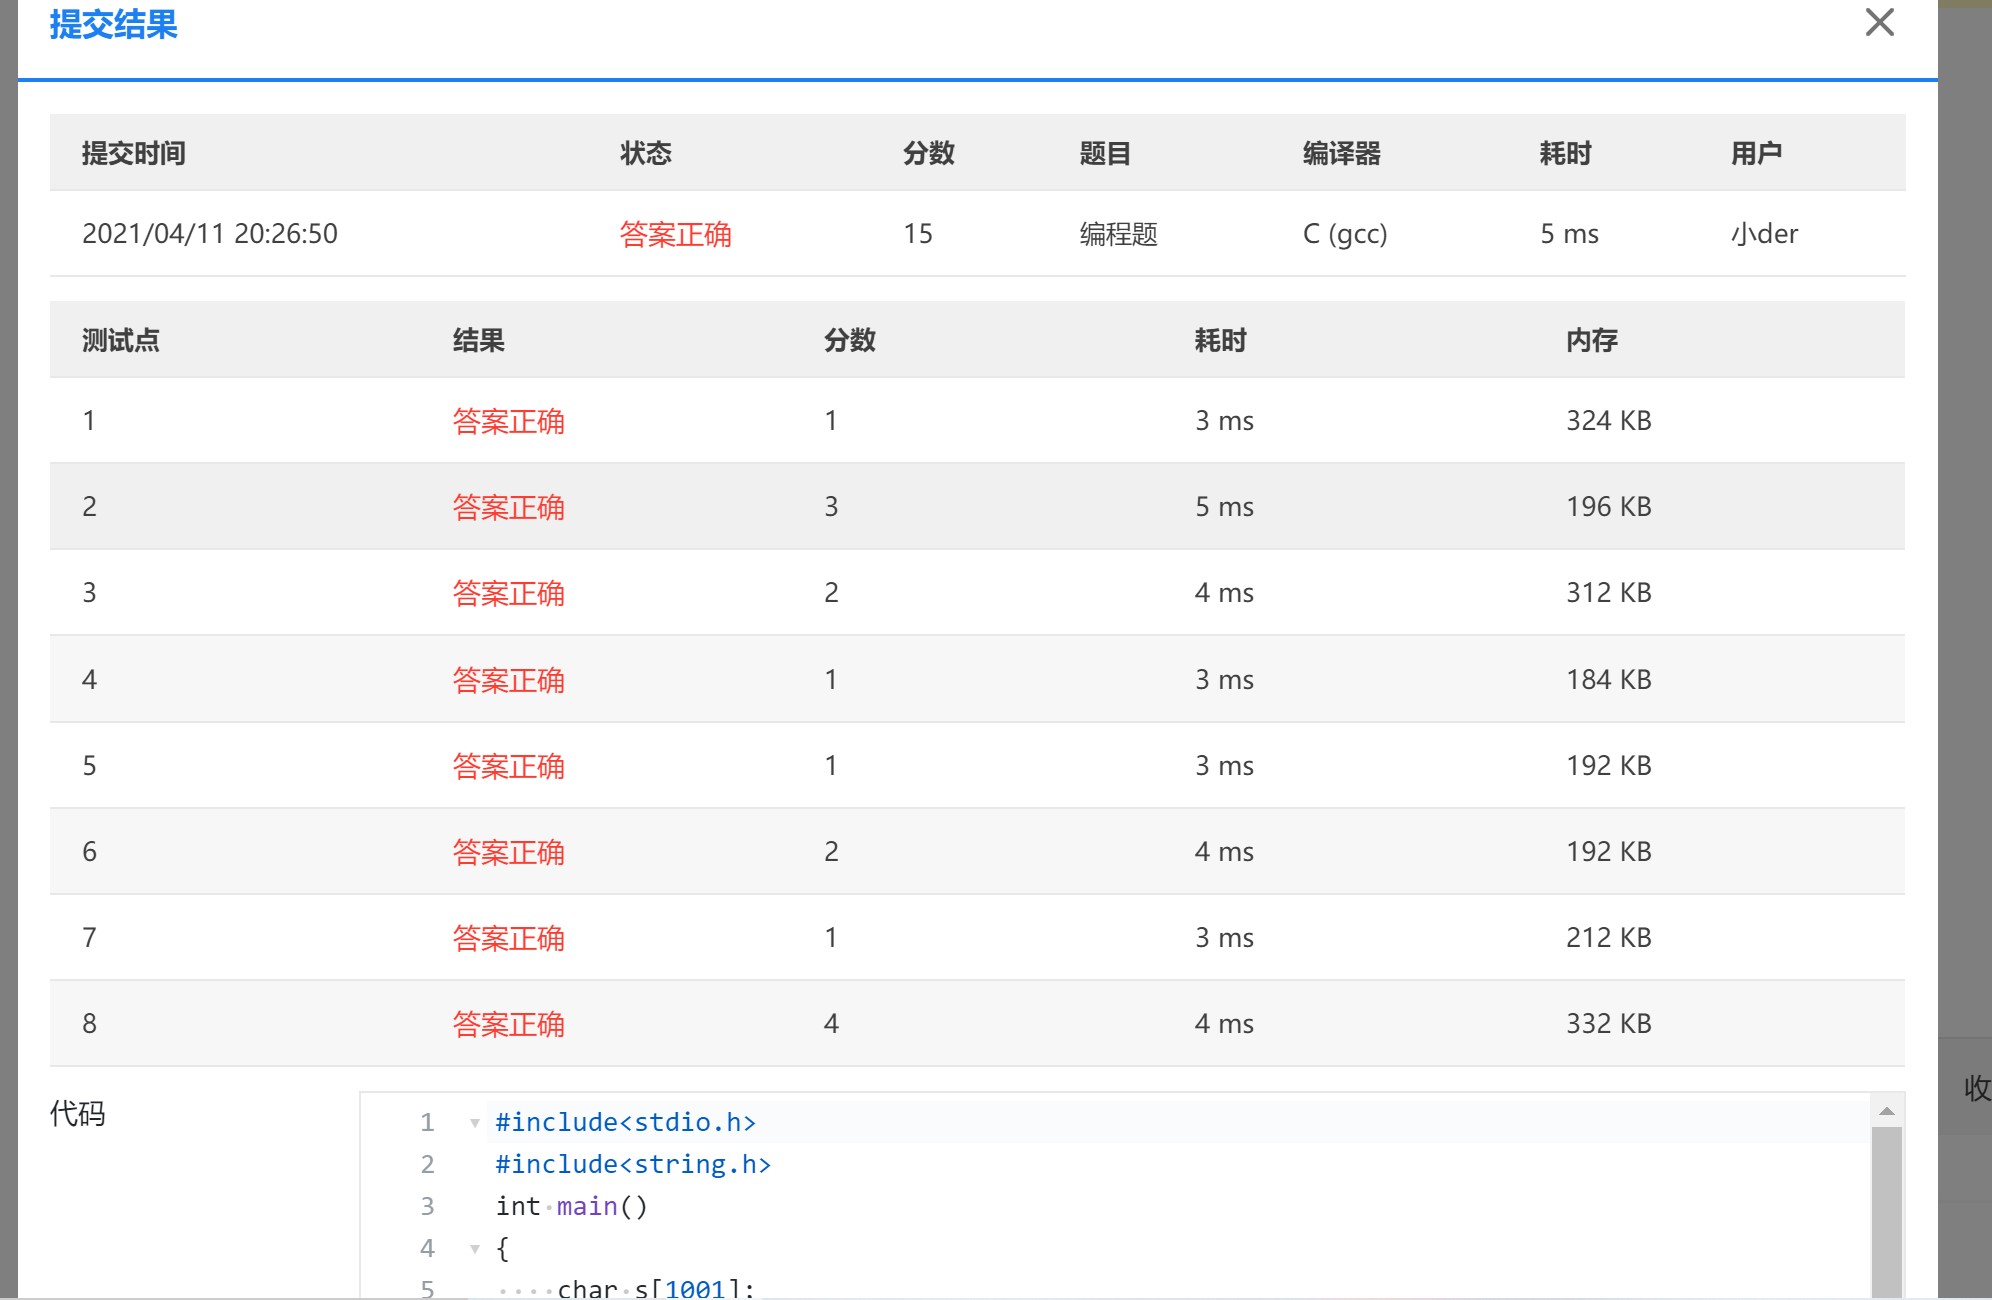Click the username 小der
This screenshot has height=1300, width=1992.
pyautogui.click(x=1764, y=234)
